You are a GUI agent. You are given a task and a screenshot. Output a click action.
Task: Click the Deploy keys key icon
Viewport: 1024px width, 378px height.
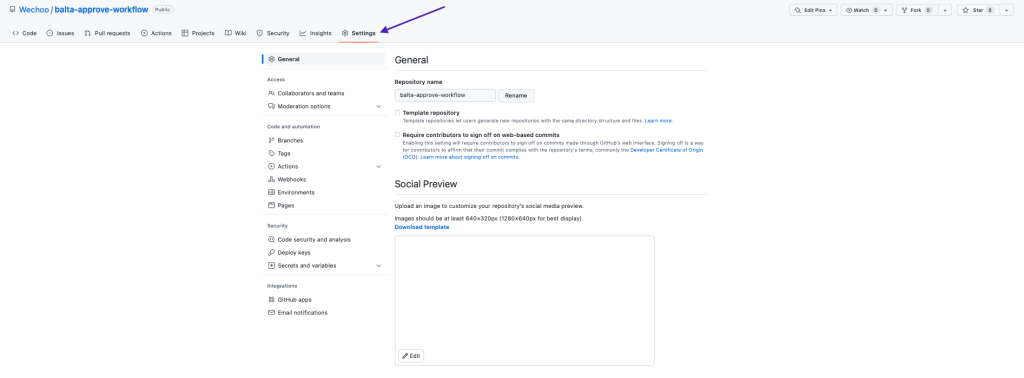pyautogui.click(x=272, y=253)
